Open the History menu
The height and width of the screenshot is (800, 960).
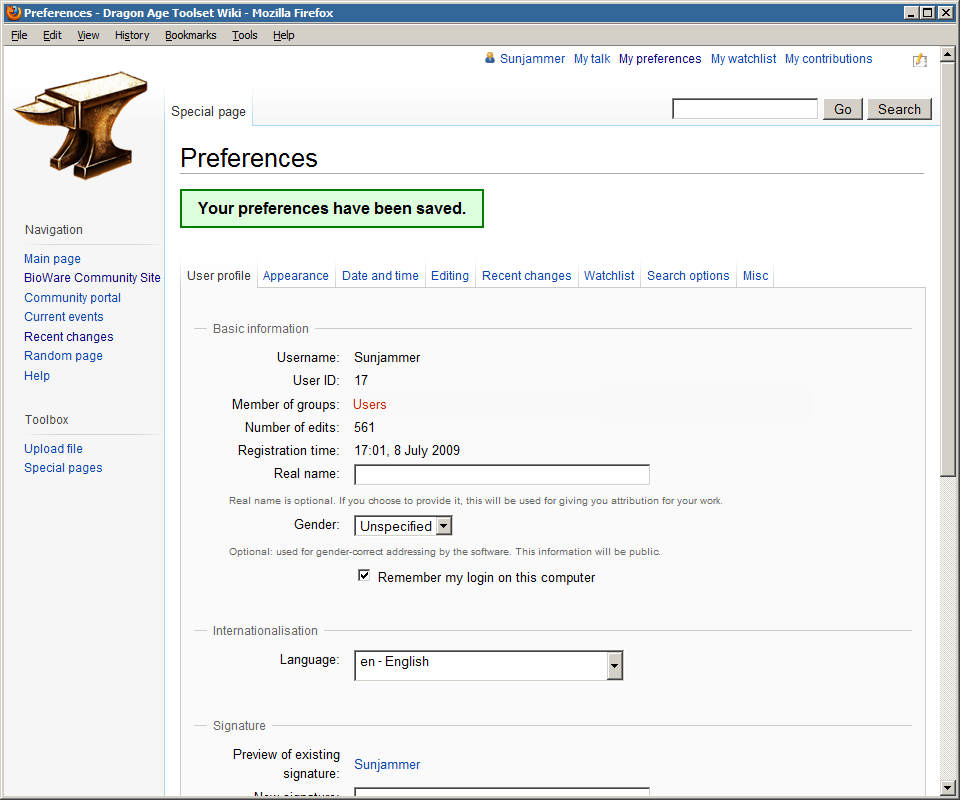(131, 35)
